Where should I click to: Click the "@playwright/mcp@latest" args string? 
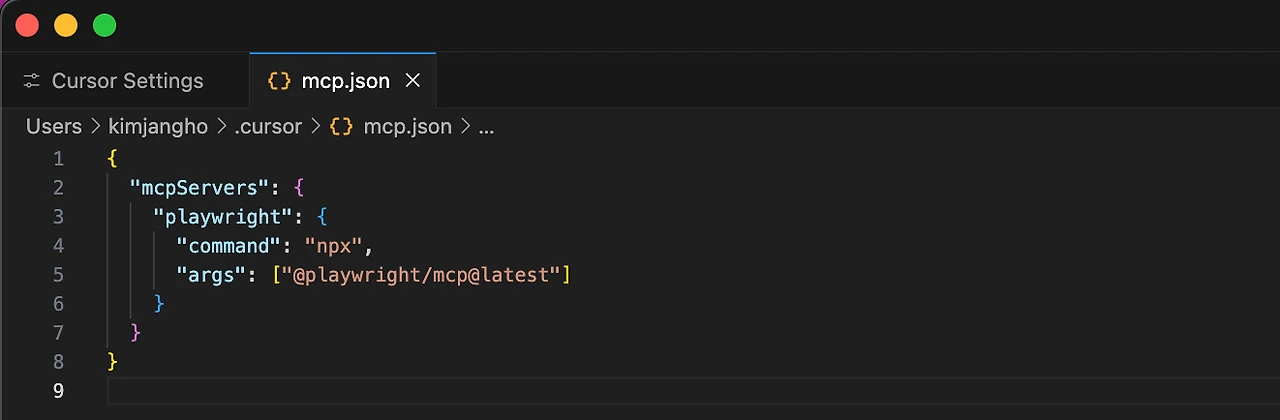(x=421, y=274)
